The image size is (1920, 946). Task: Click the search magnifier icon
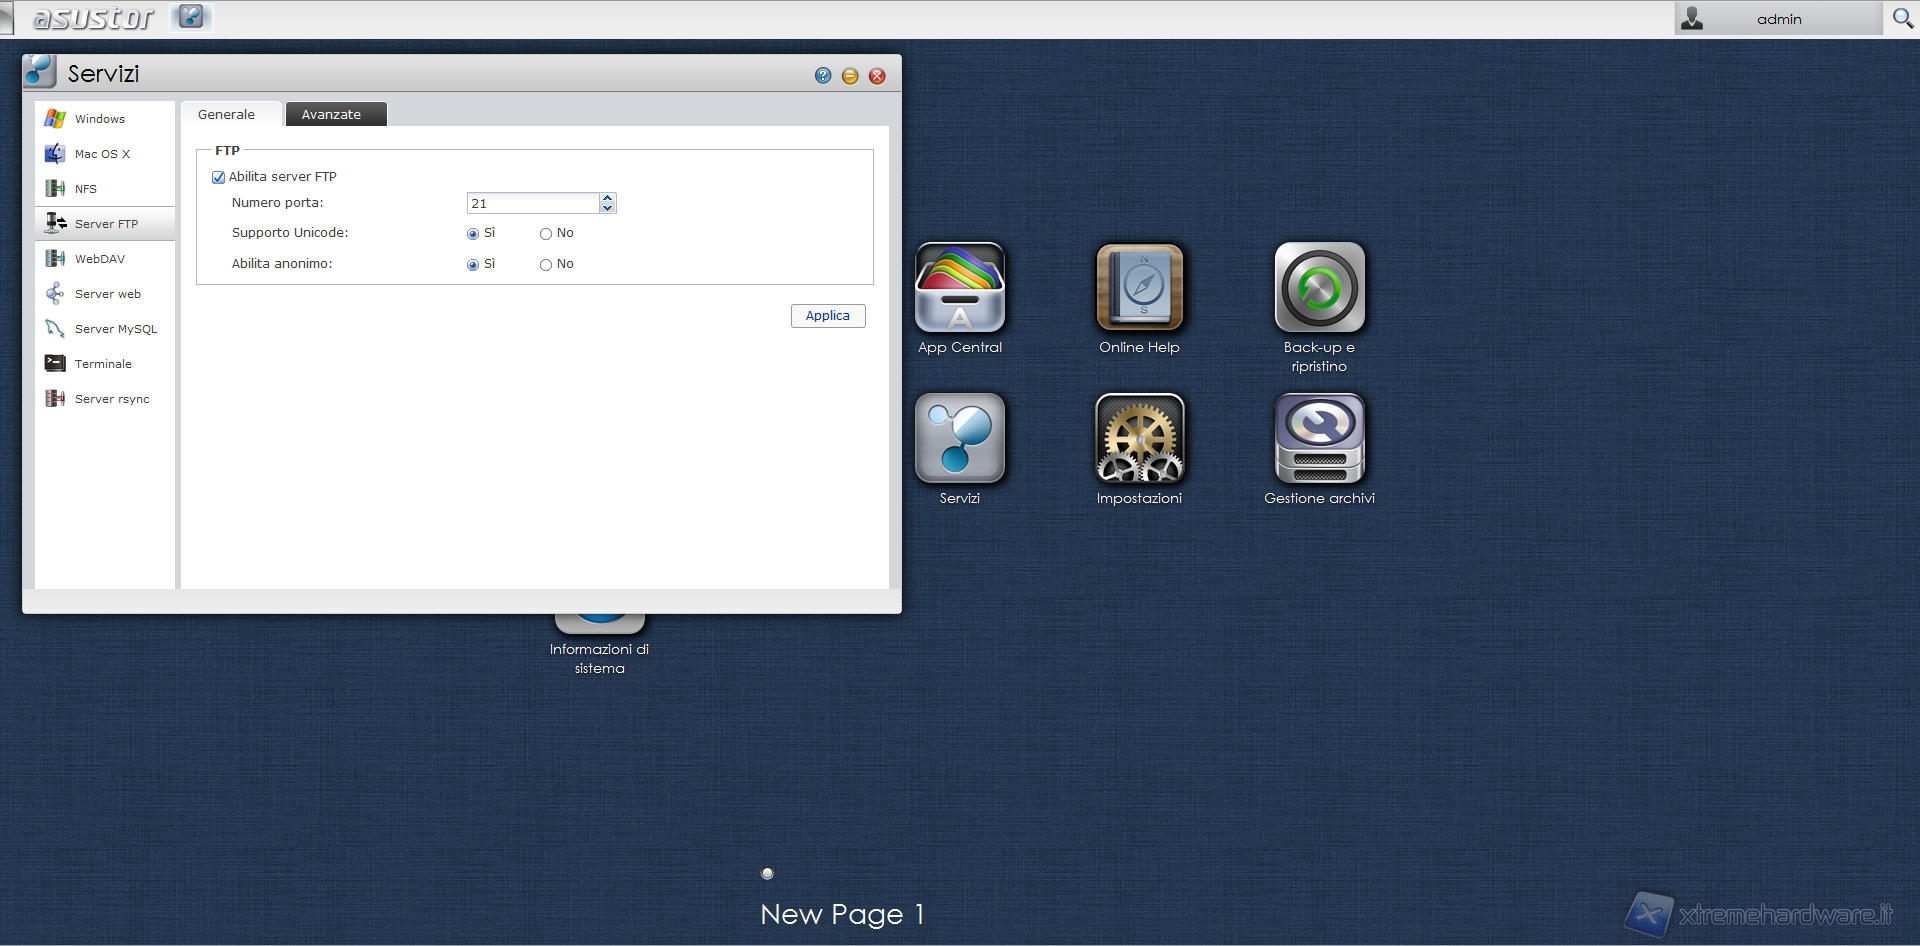tap(1902, 18)
